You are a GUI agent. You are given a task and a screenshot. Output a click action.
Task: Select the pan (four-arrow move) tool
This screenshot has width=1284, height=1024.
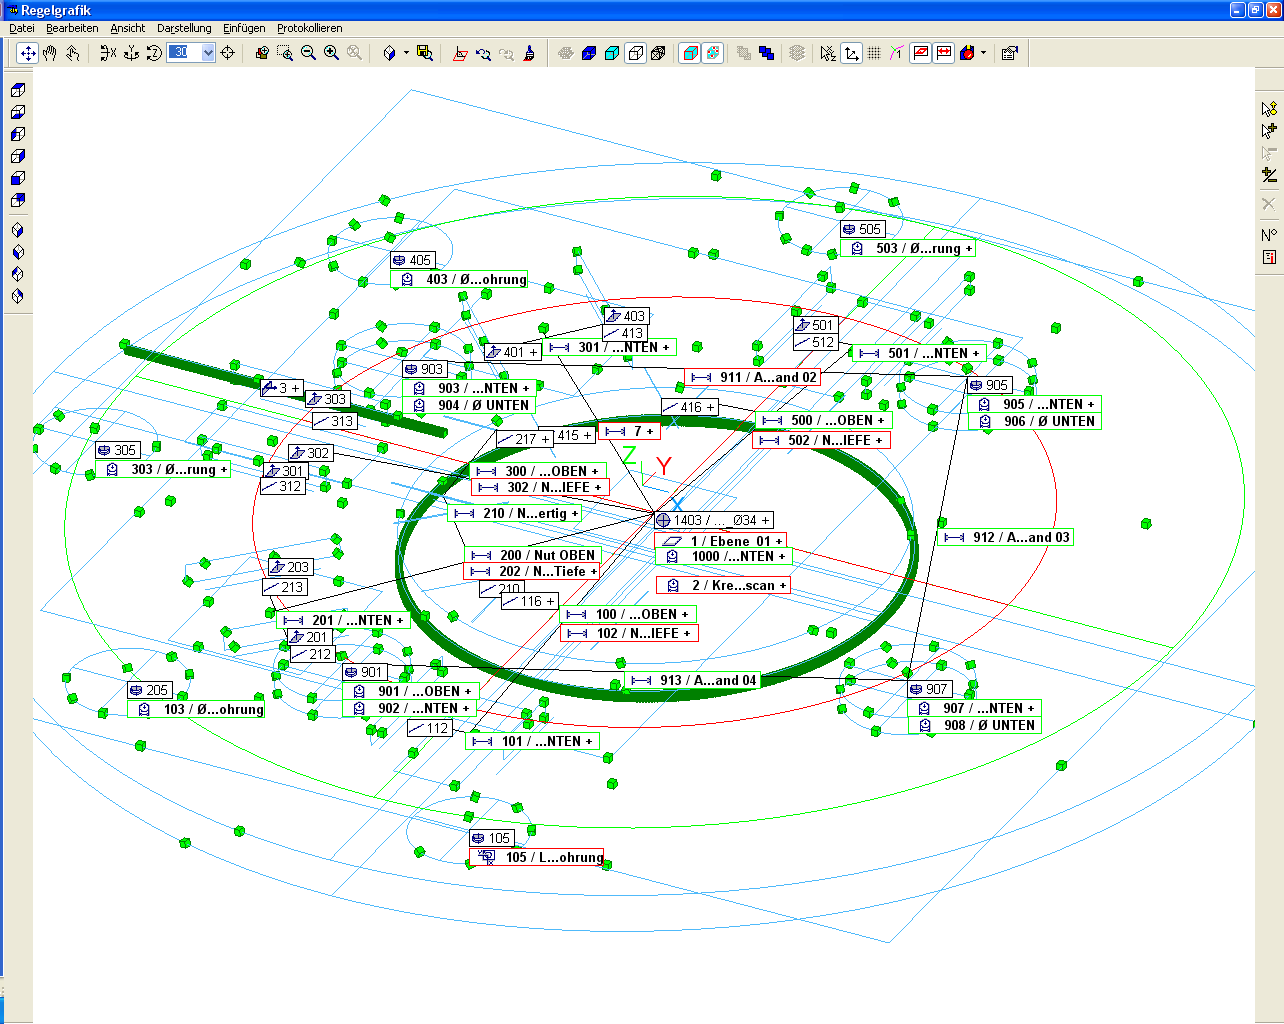click(28, 53)
